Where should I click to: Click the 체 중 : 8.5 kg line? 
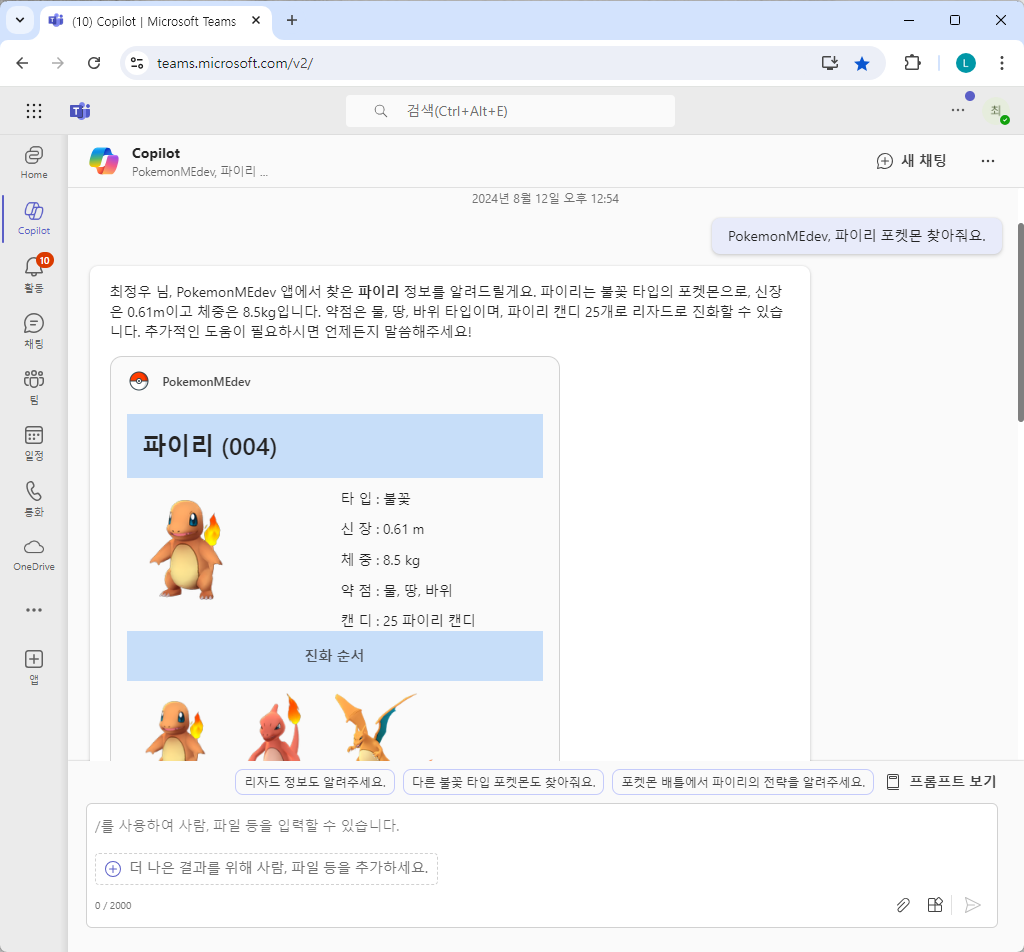pos(381,560)
